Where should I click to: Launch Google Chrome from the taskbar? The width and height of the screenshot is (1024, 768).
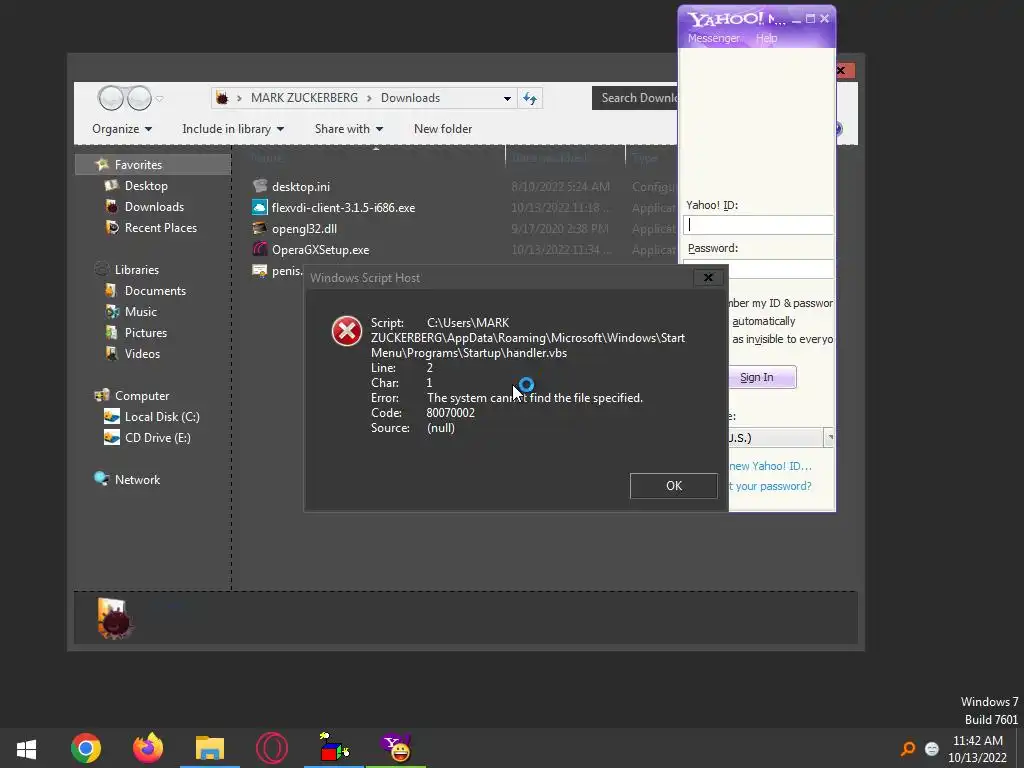click(86, 748)
